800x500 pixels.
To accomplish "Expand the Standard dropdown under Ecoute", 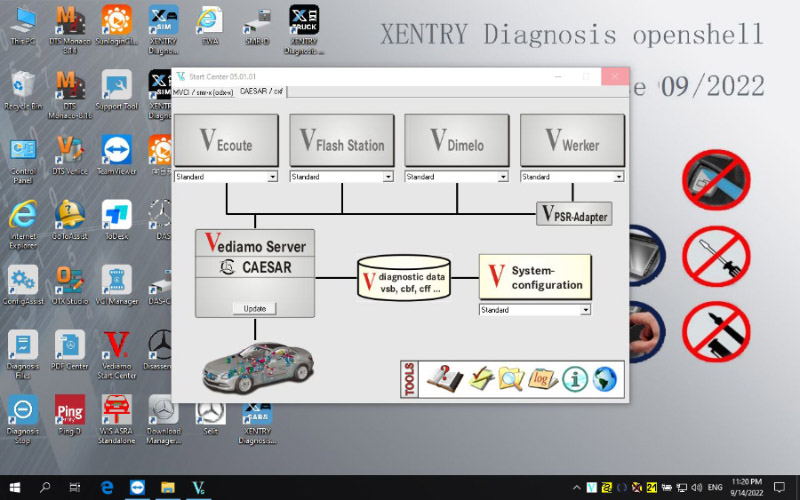I will (272, 177).
